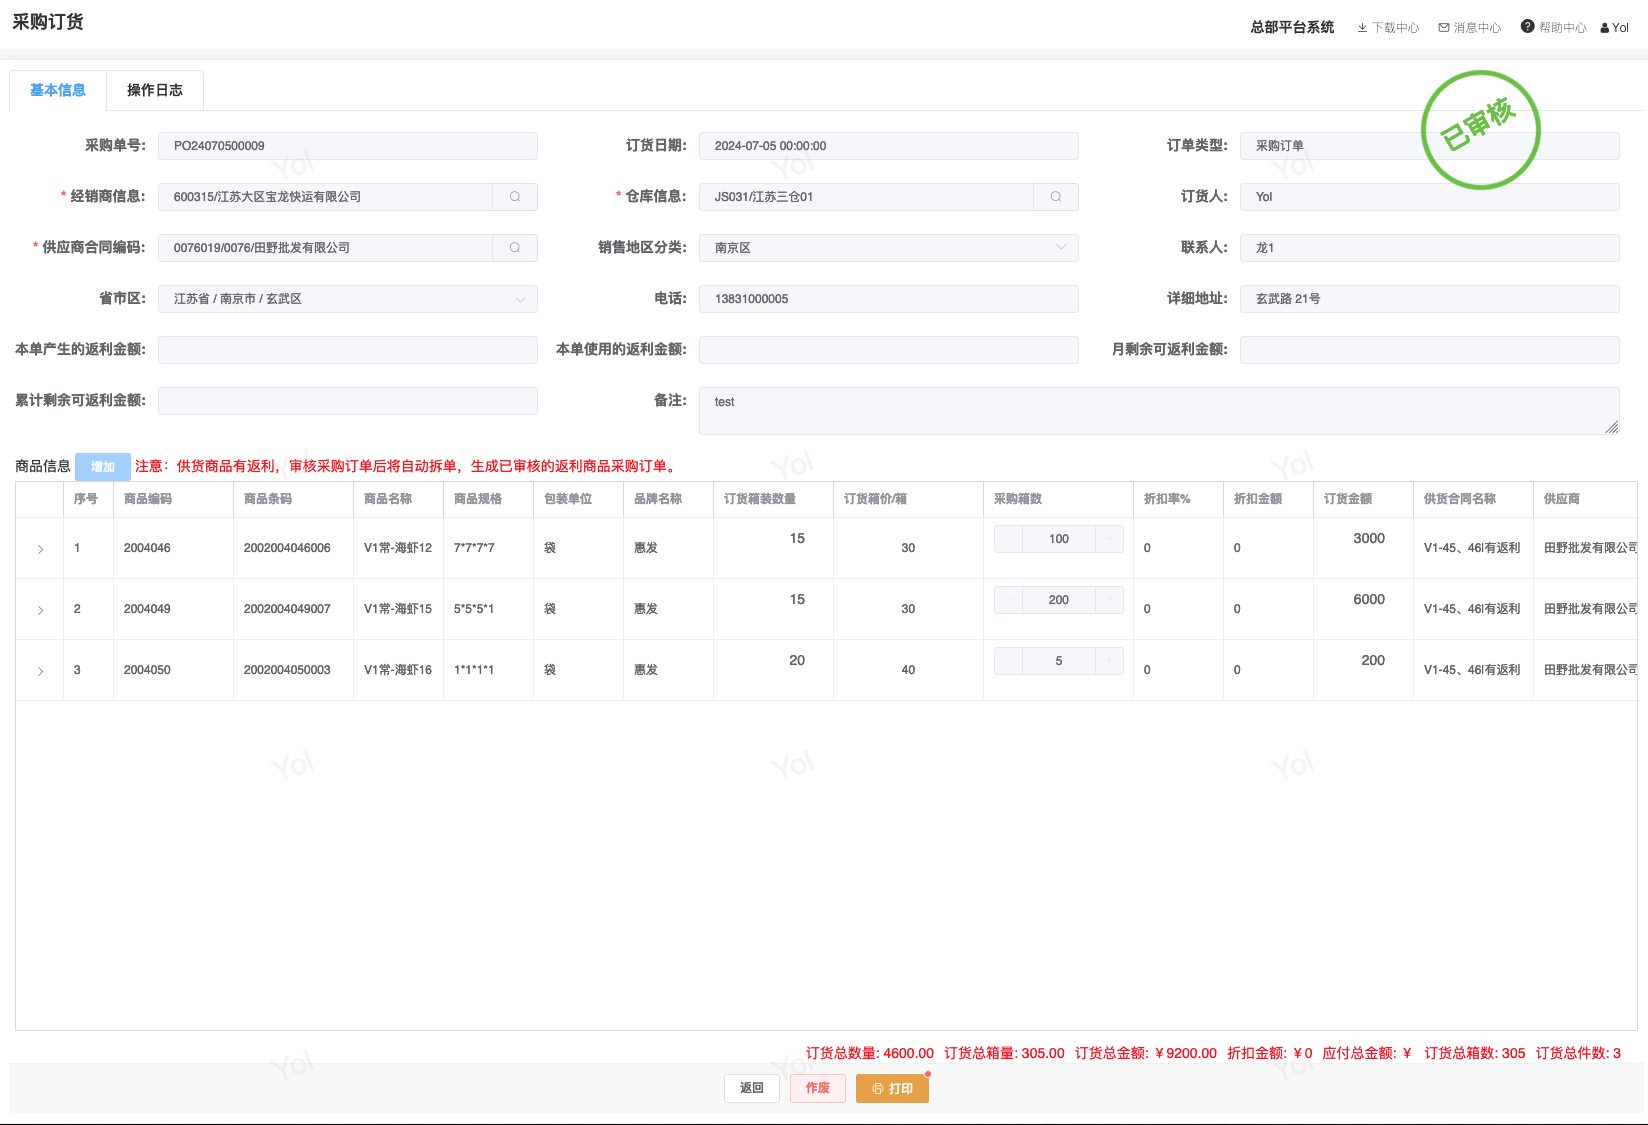Open the 帮助中心 help center
Viewport: 1648px width, 1125px height.
point(1554,28)
